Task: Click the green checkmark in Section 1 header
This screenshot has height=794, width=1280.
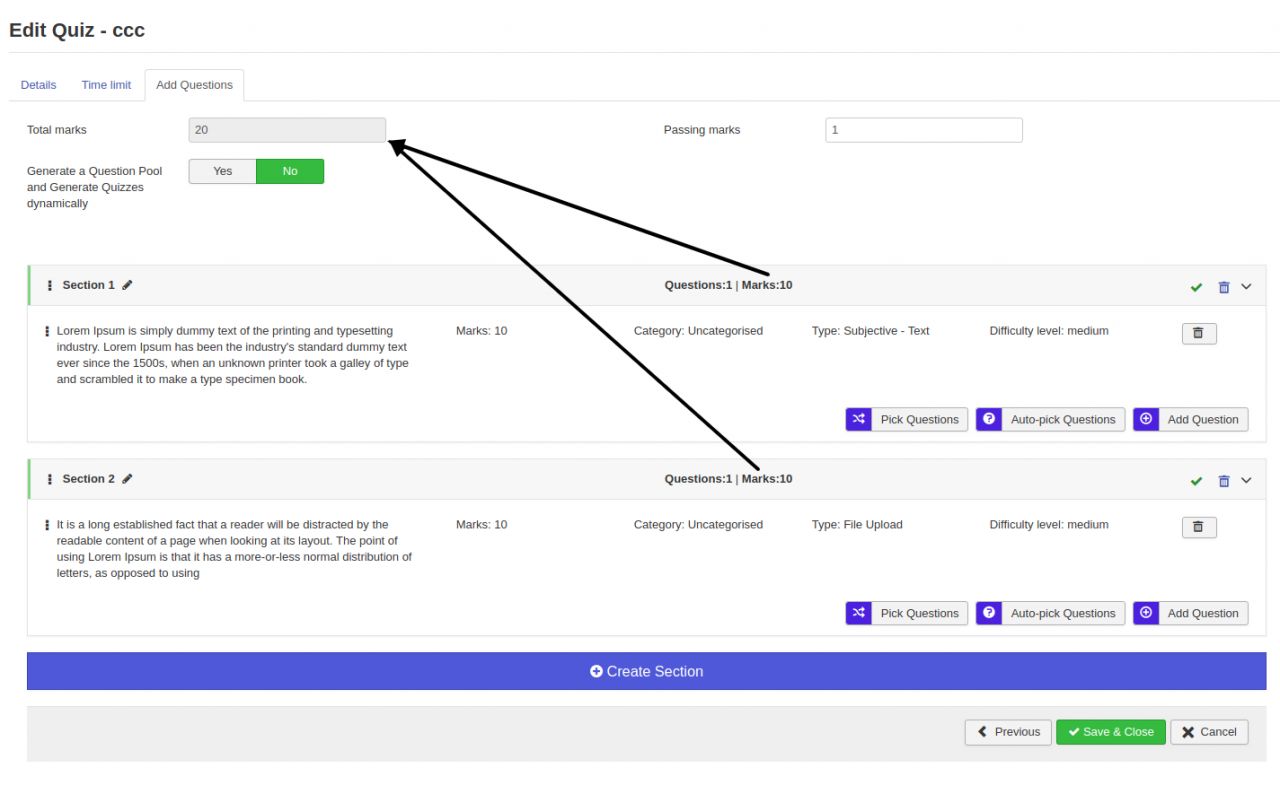Action: 1196,287
